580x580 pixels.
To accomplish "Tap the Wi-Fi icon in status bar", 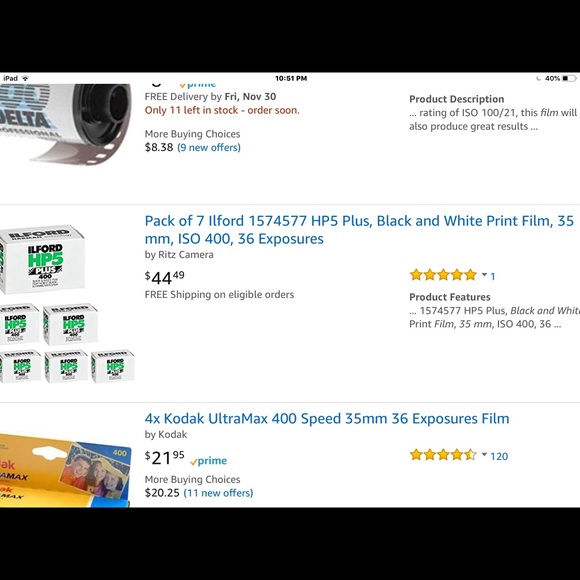I will (25, 78).
